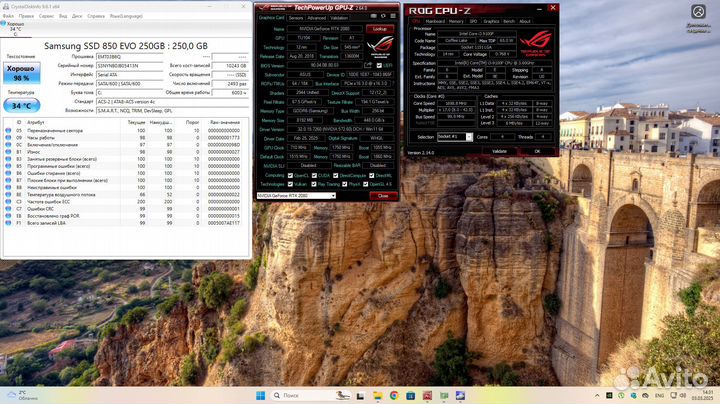Click weather widget on taskbar
The image size is (720, 404).
coord(23,395)
